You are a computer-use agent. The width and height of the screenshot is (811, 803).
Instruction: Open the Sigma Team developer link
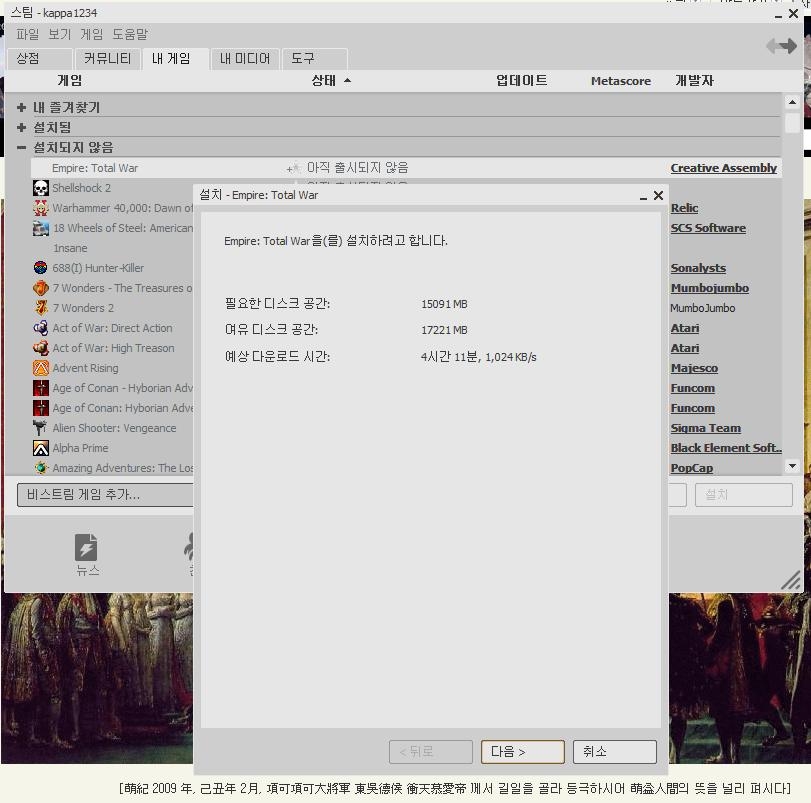pos(705,428)
